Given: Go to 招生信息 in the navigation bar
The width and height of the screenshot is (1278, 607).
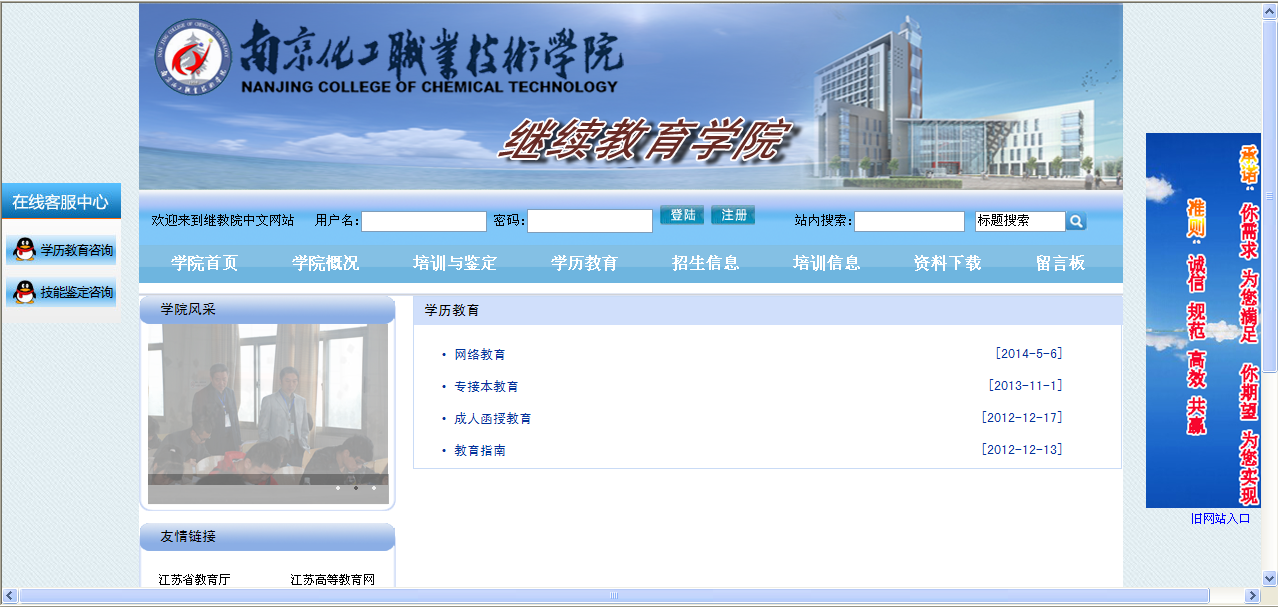Looking at the screenshot, I should 705,264.
